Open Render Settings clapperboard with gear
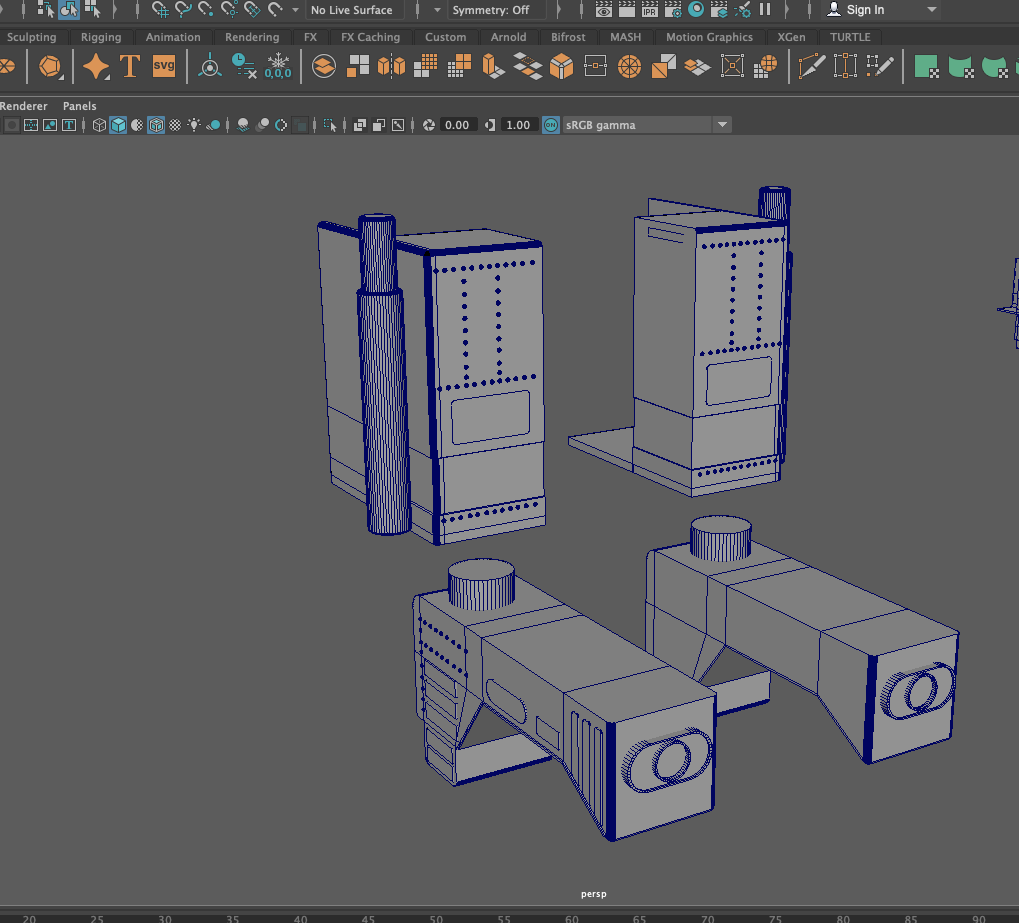Image resolution: width=1019 pixels, height=923 pixels. click(x=673, y=9)
